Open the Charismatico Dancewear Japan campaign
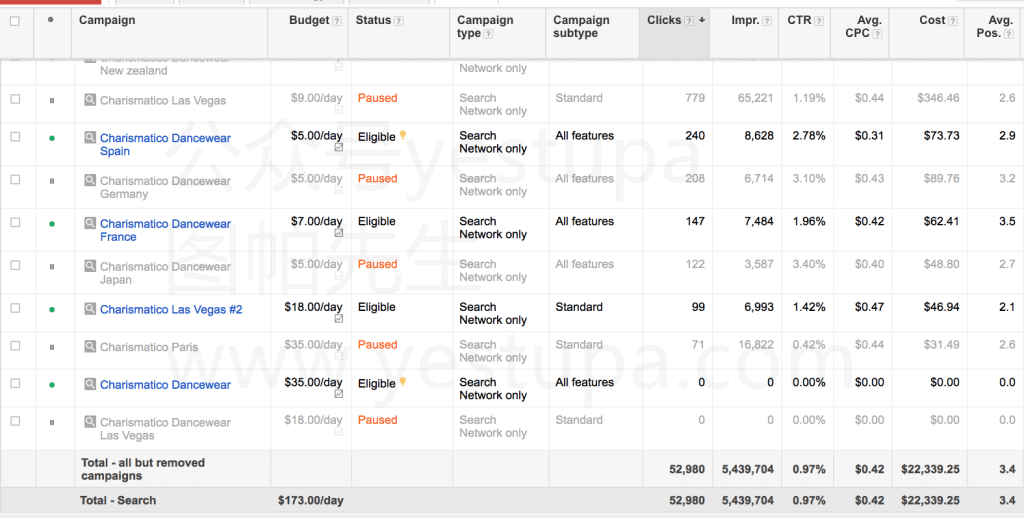This screenshot has width=1024, height=518. coord(165,273)
